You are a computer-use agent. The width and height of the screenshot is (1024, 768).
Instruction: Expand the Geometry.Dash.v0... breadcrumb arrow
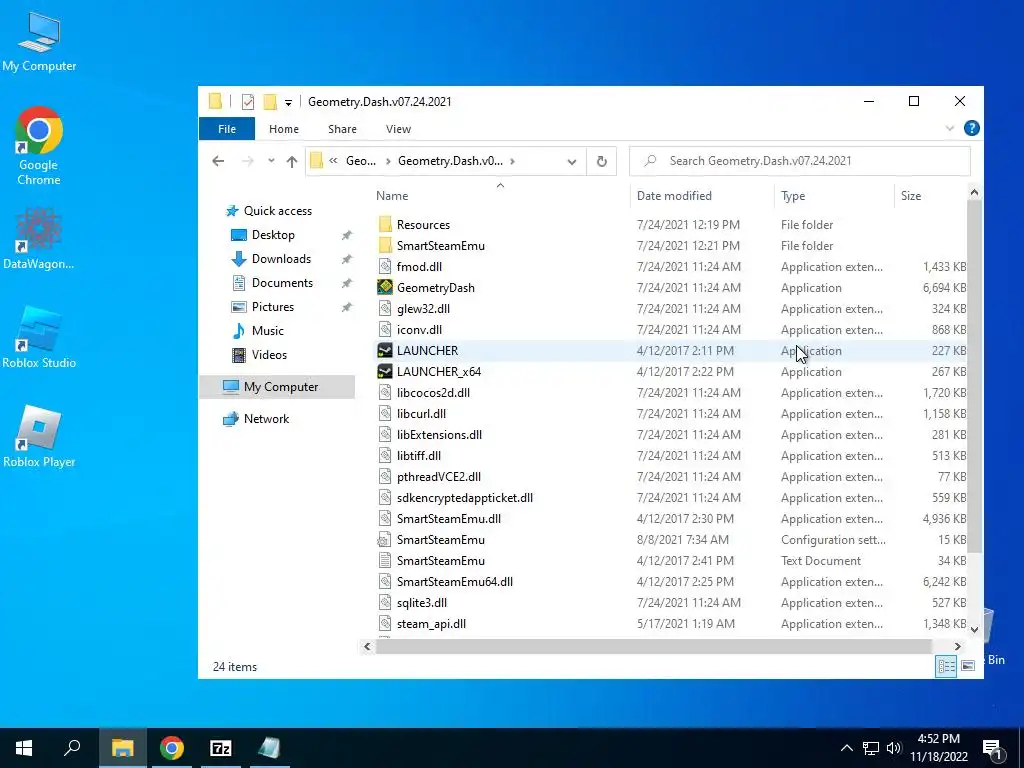coord(513,161)
